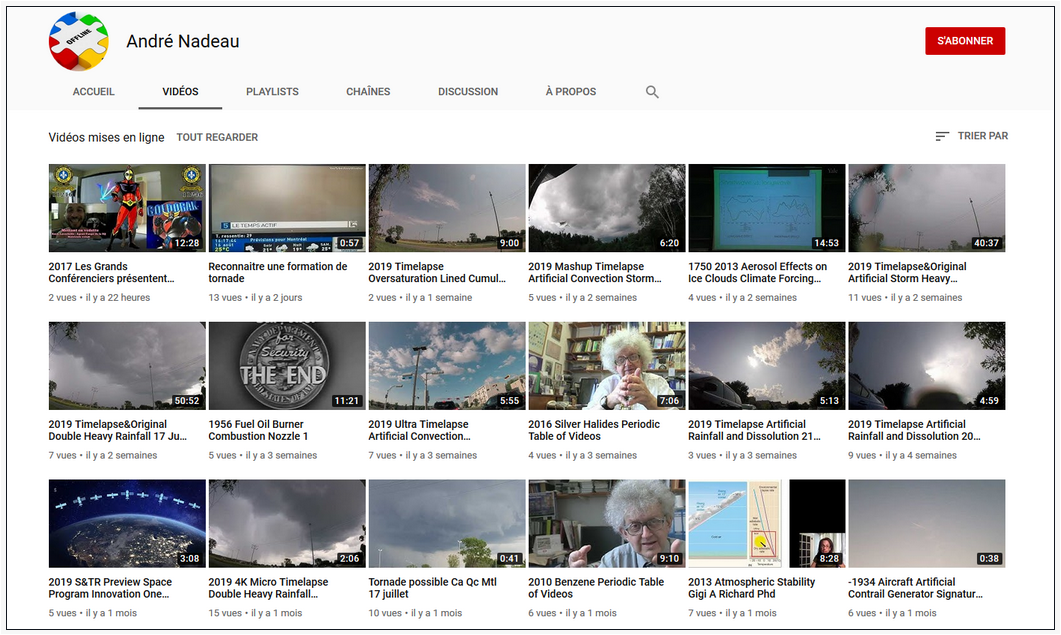Click title 'Reconnaitre une formation de tornade'
The image size is (1061, 635).
(x=278, y=272)
